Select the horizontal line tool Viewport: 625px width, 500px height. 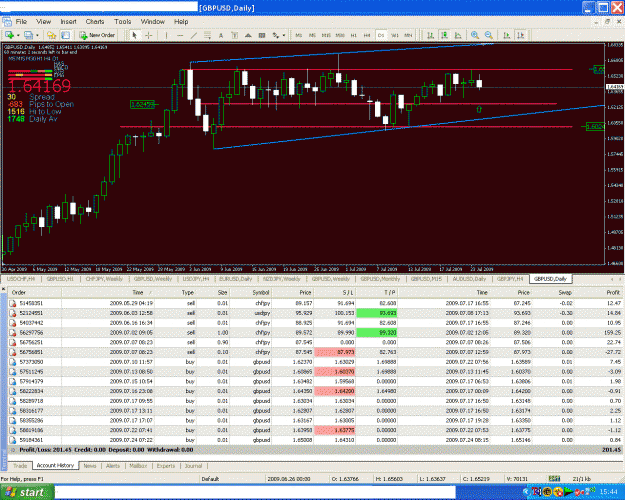point(180,35)
